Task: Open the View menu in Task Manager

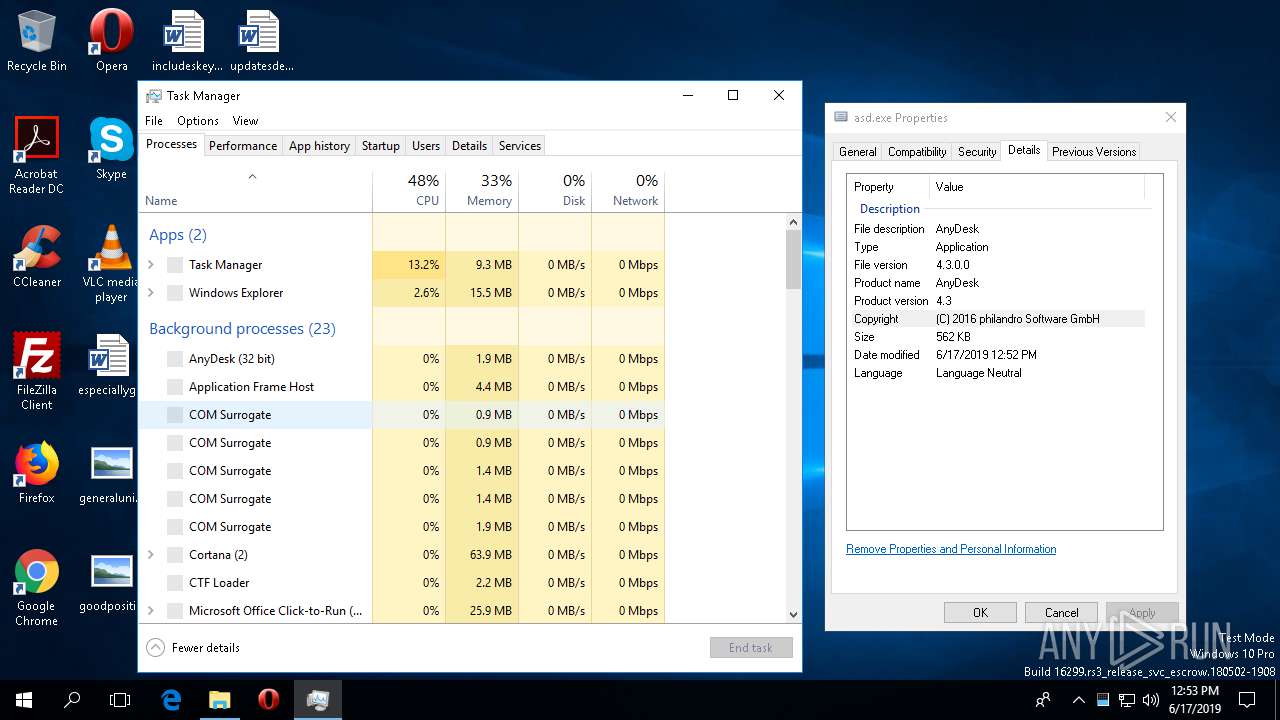Action: (x=245, y=120)
